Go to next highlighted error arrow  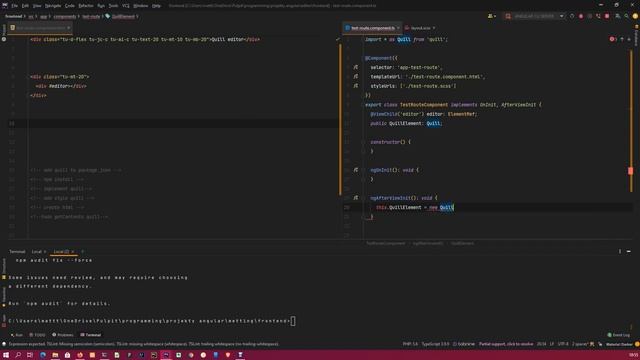pyautogui.click(x=629, y=39)
